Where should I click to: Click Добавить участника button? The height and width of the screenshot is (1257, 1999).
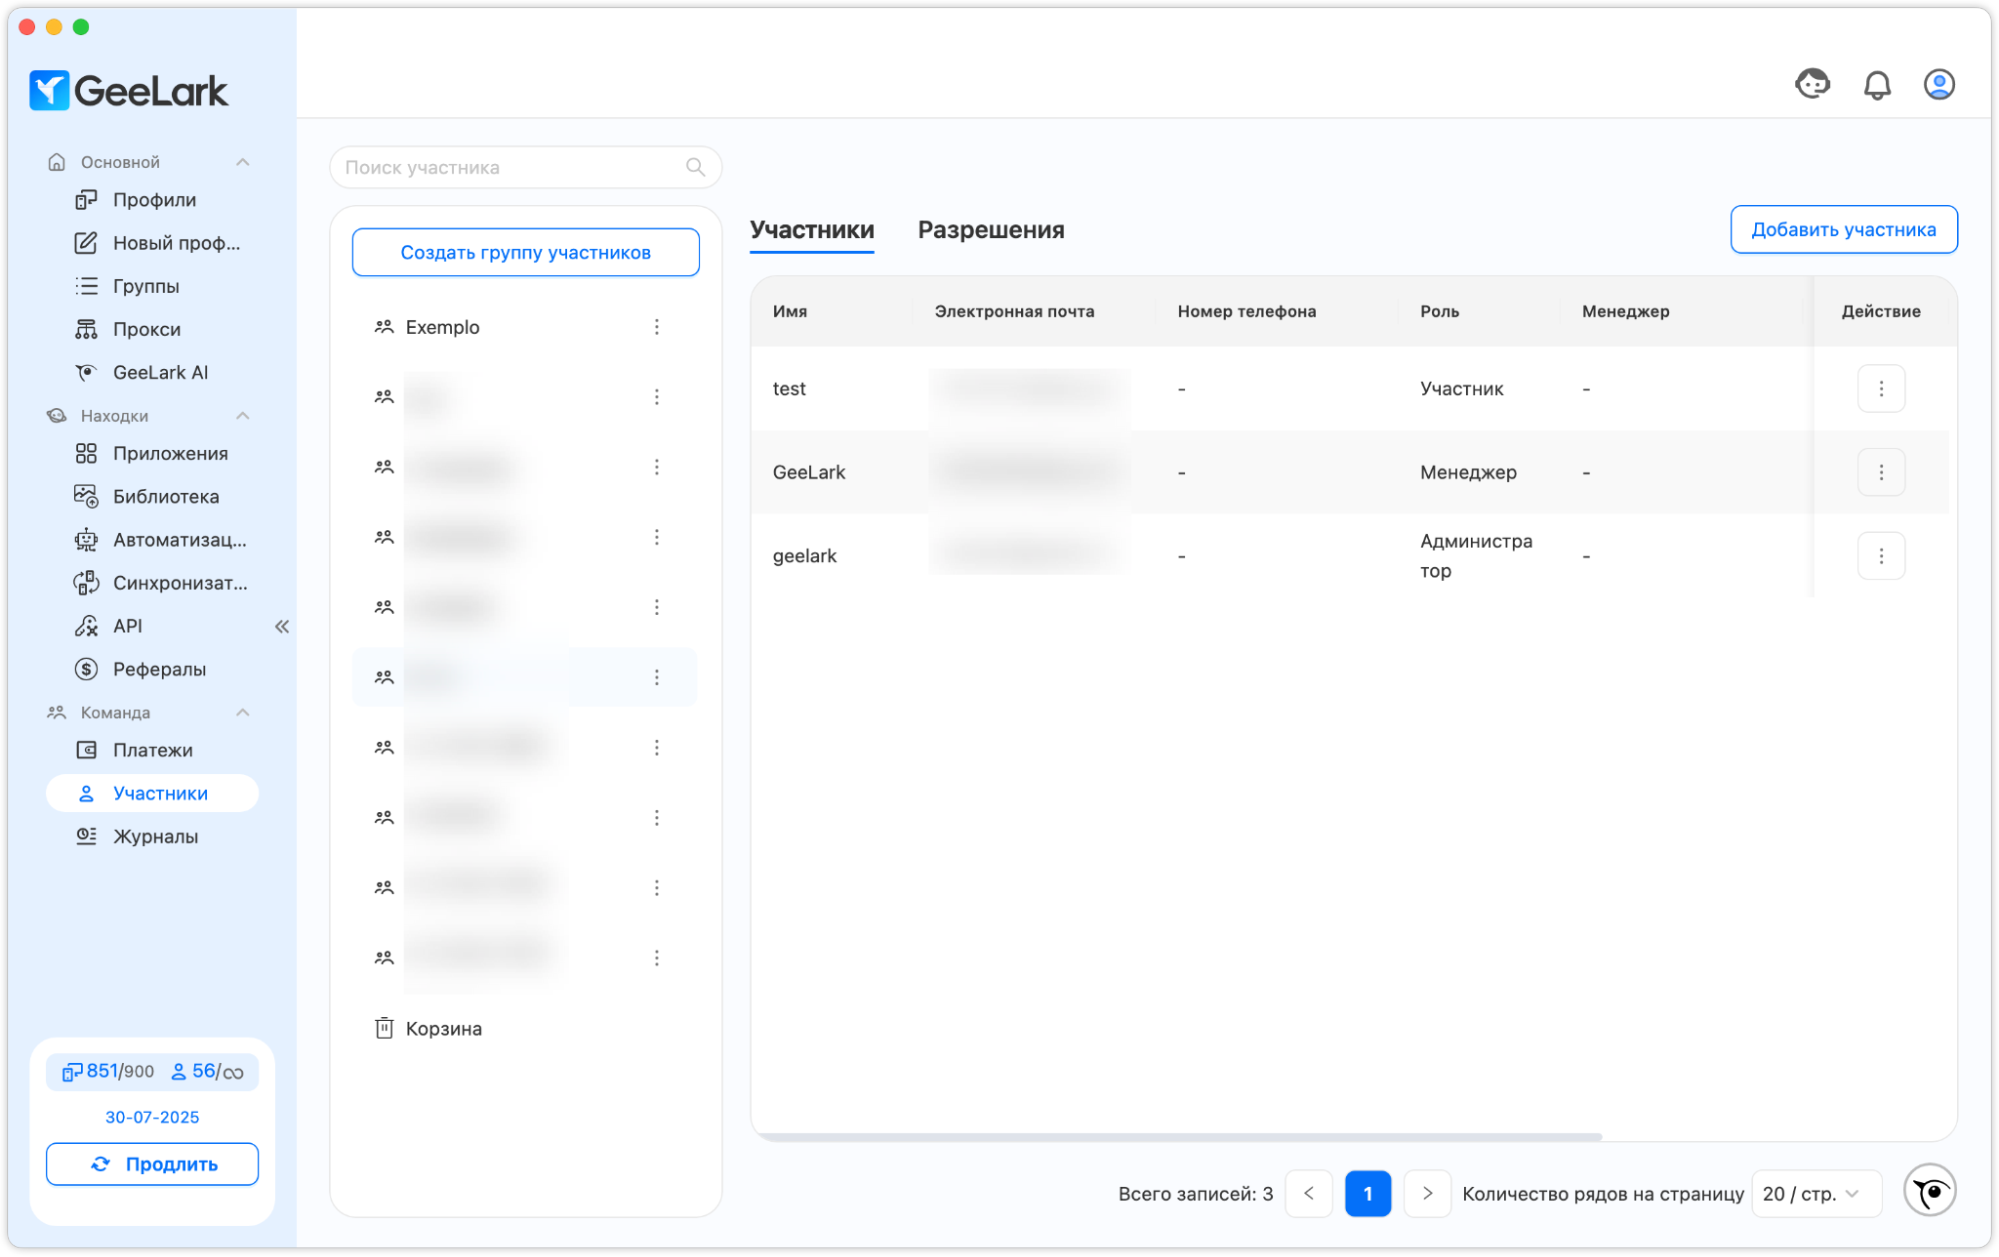[1843, 230]
